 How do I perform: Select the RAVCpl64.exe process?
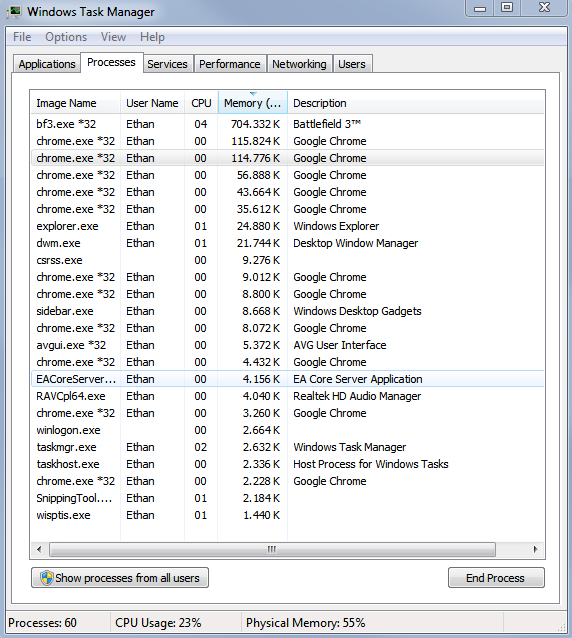[x=287, y=396]
